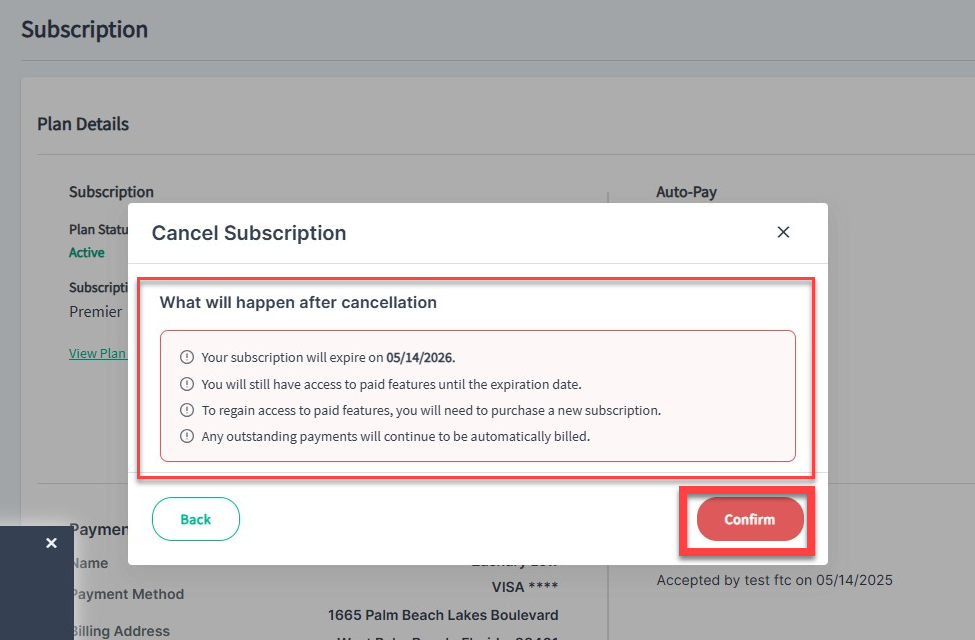Click the info icon beside the automatic billing notice
Image resolution: width=975 pixels, height=640 pixels.
click(186, 436)
